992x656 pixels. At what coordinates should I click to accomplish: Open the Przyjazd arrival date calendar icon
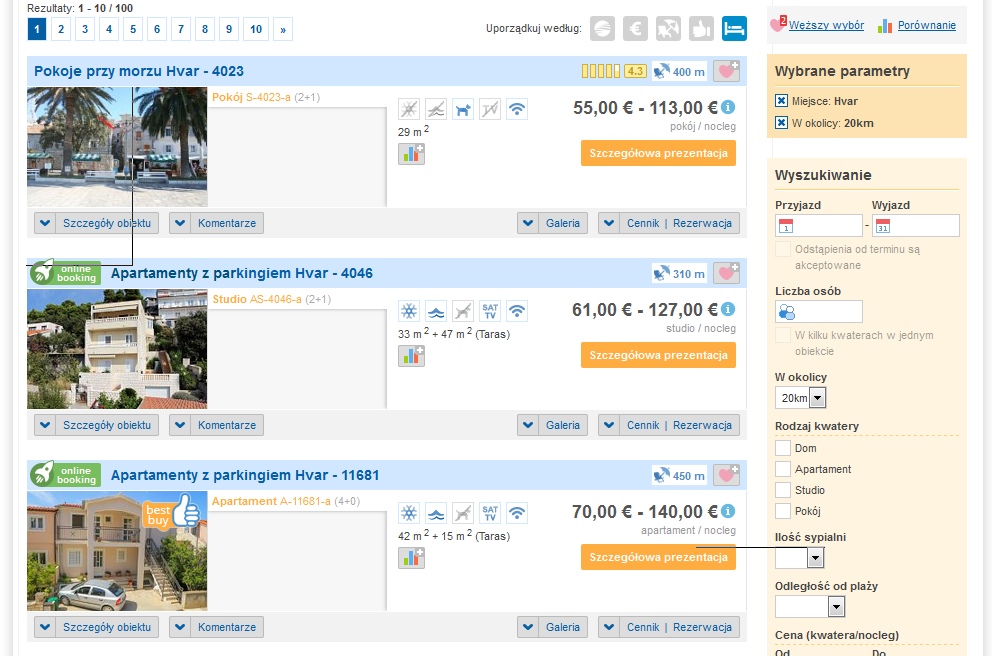click(786, 226)
